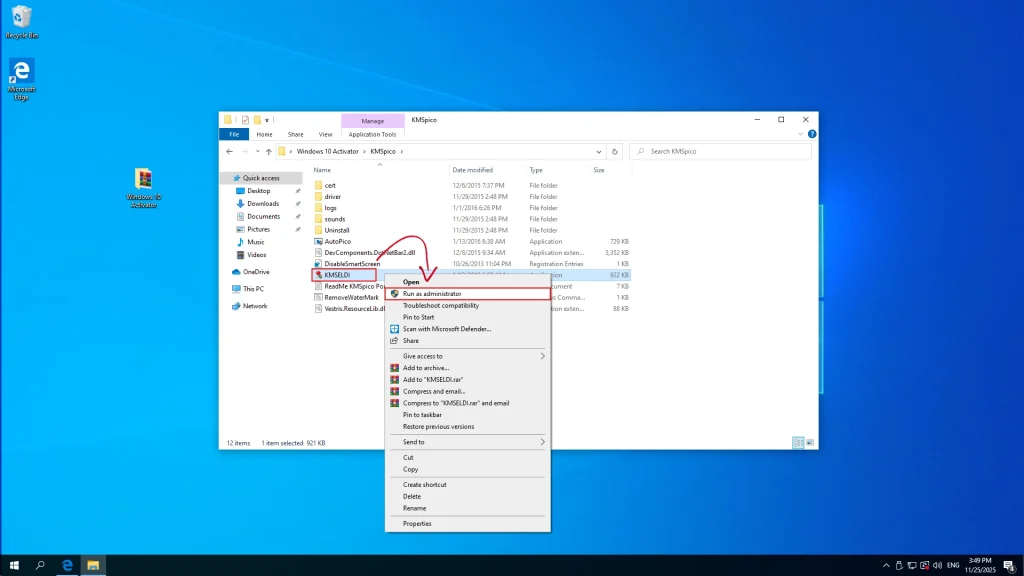The image size is (1024, 576).
Task: Click the Share icon in the context menu
Action: coord(394,340)
